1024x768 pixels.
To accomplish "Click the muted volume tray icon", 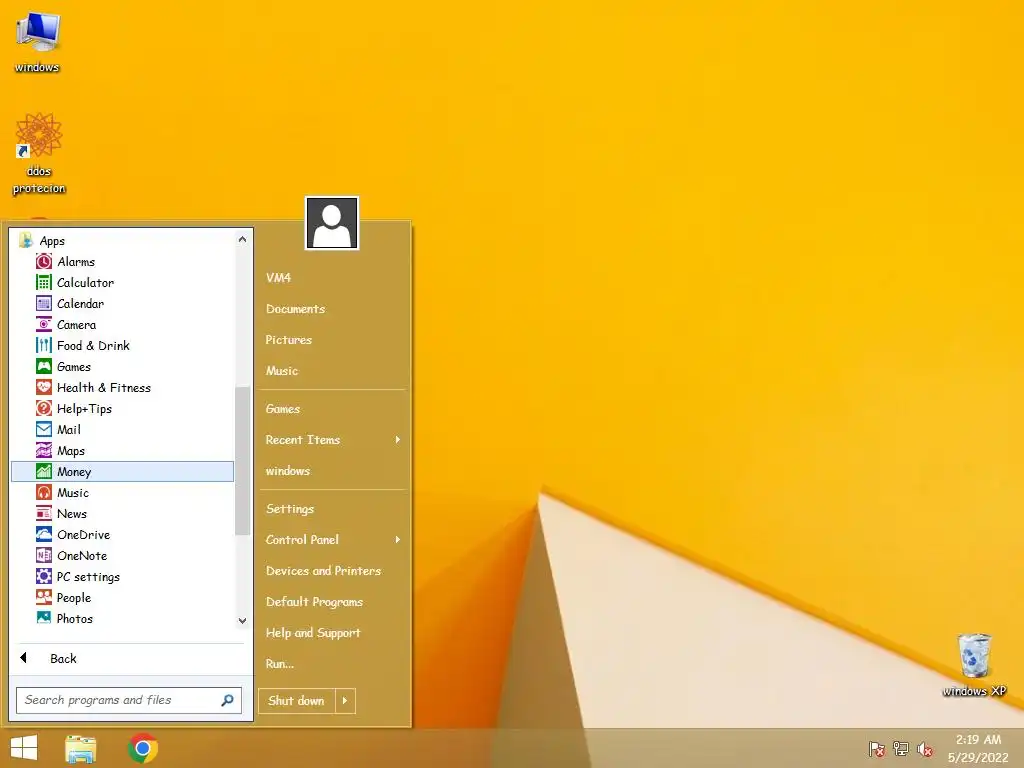I will point(924,749).
